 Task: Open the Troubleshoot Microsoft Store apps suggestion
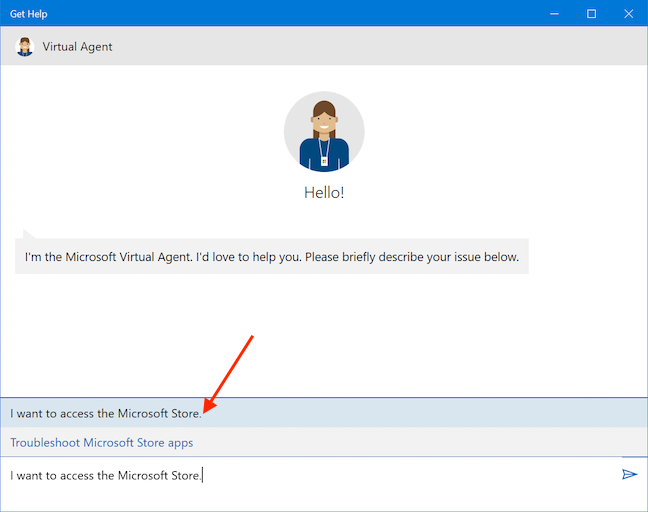click(x=102, y=442)
